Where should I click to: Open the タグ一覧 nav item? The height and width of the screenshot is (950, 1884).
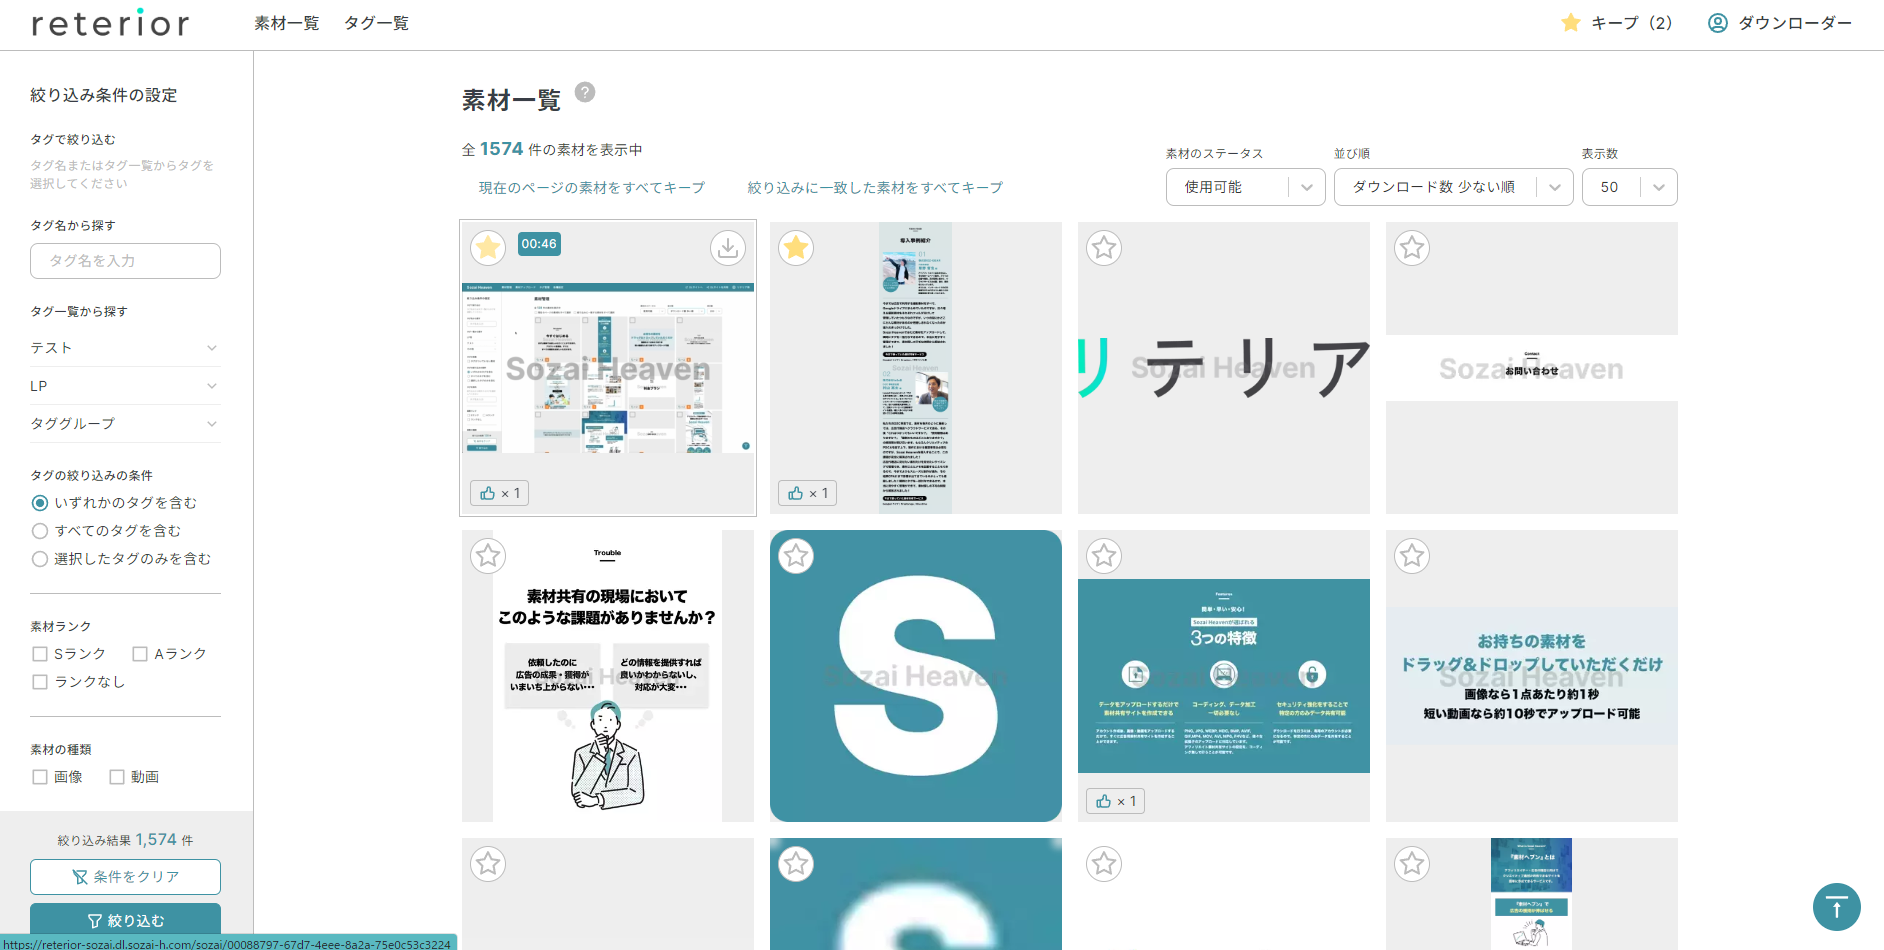[x=376, y=23]
